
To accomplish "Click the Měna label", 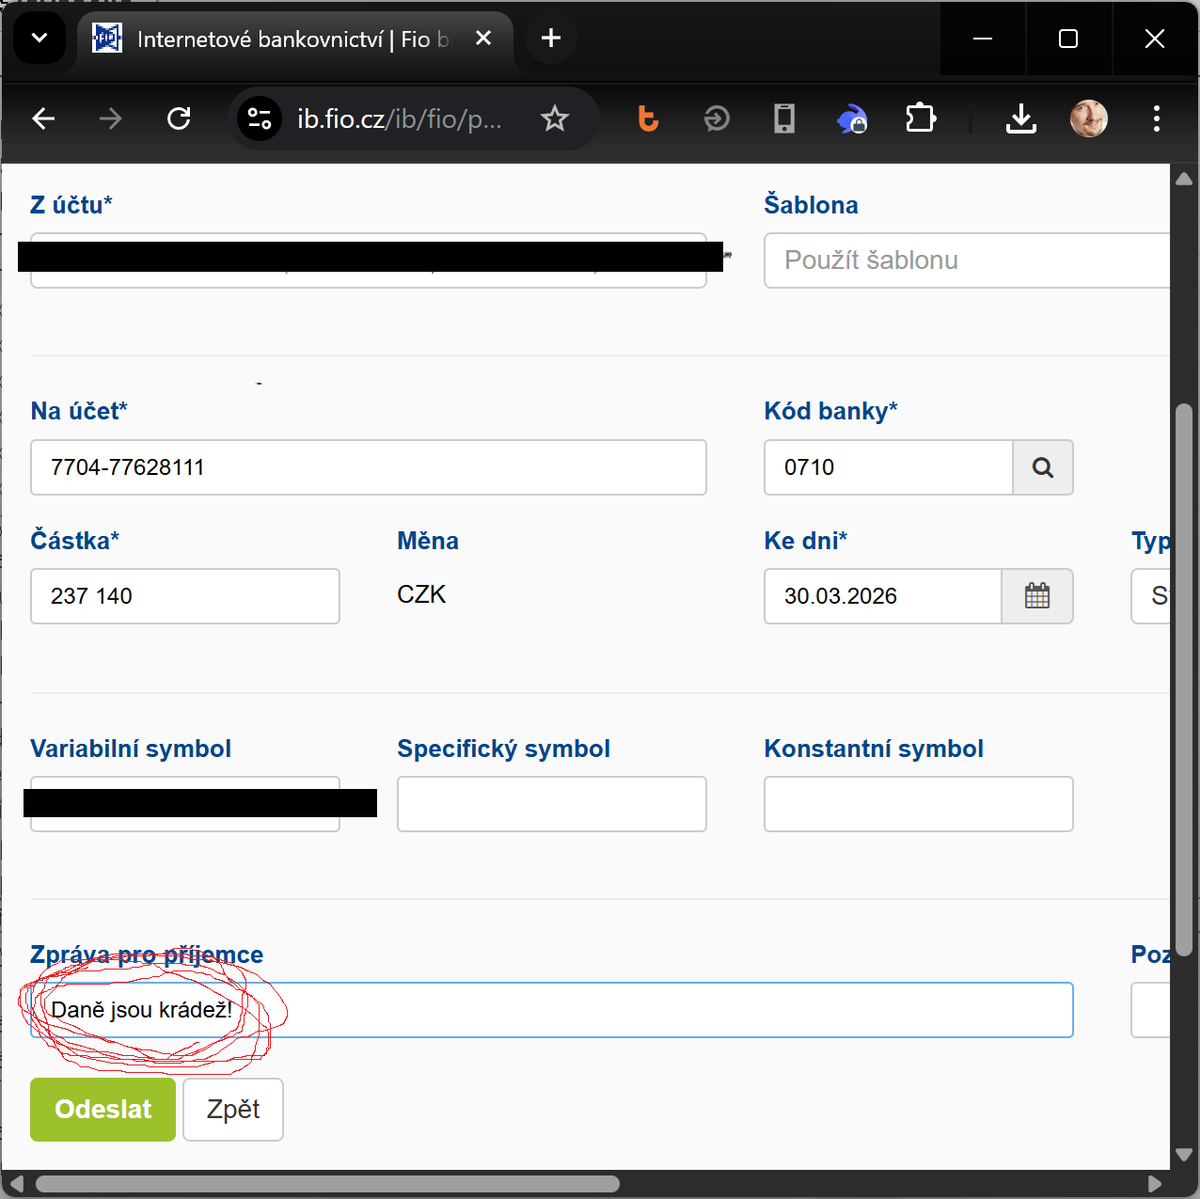I will pyautogui.click(x=428, y=541).
